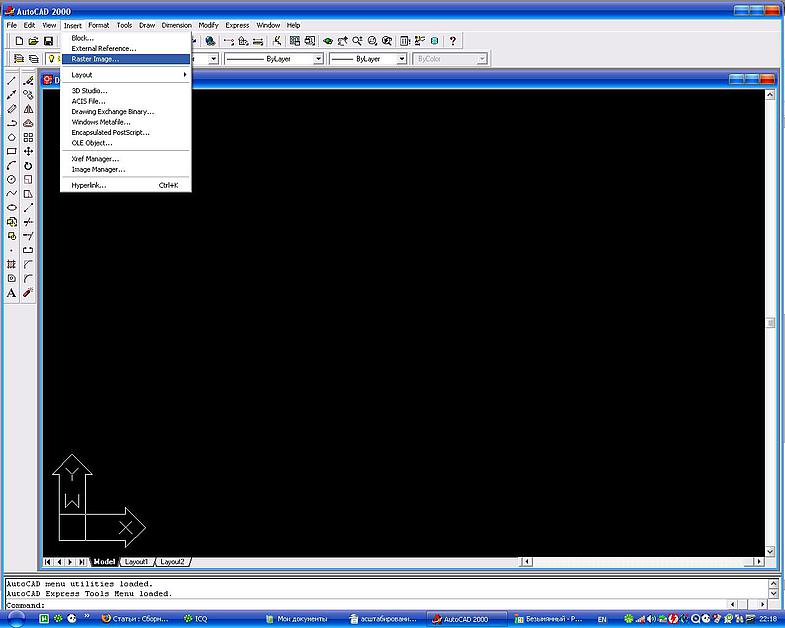This screenshot has height=628, width=785.
Task: Select the Move modify tool
Action: pos(29,151)
